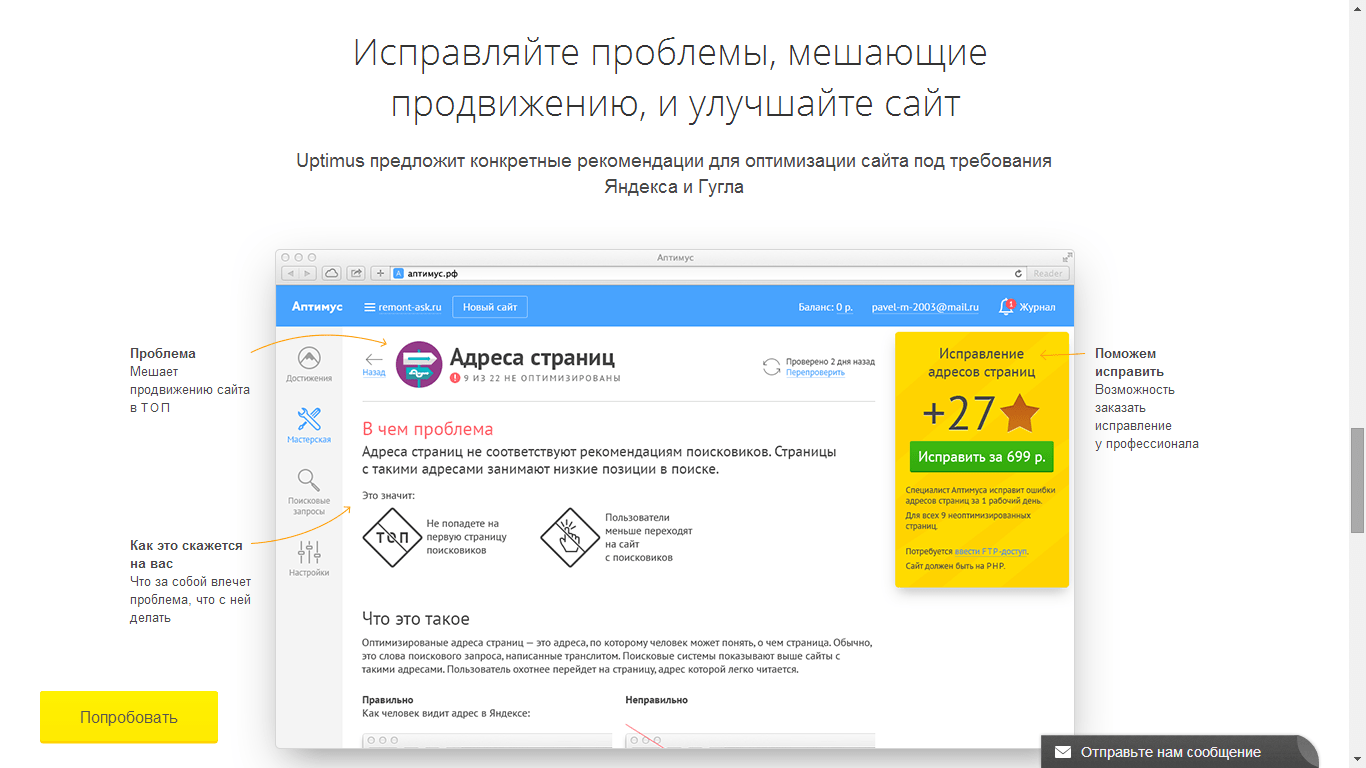
Task: Click browser forward navigation arrow
Action: pyautogui.click(x=307, y=273)
